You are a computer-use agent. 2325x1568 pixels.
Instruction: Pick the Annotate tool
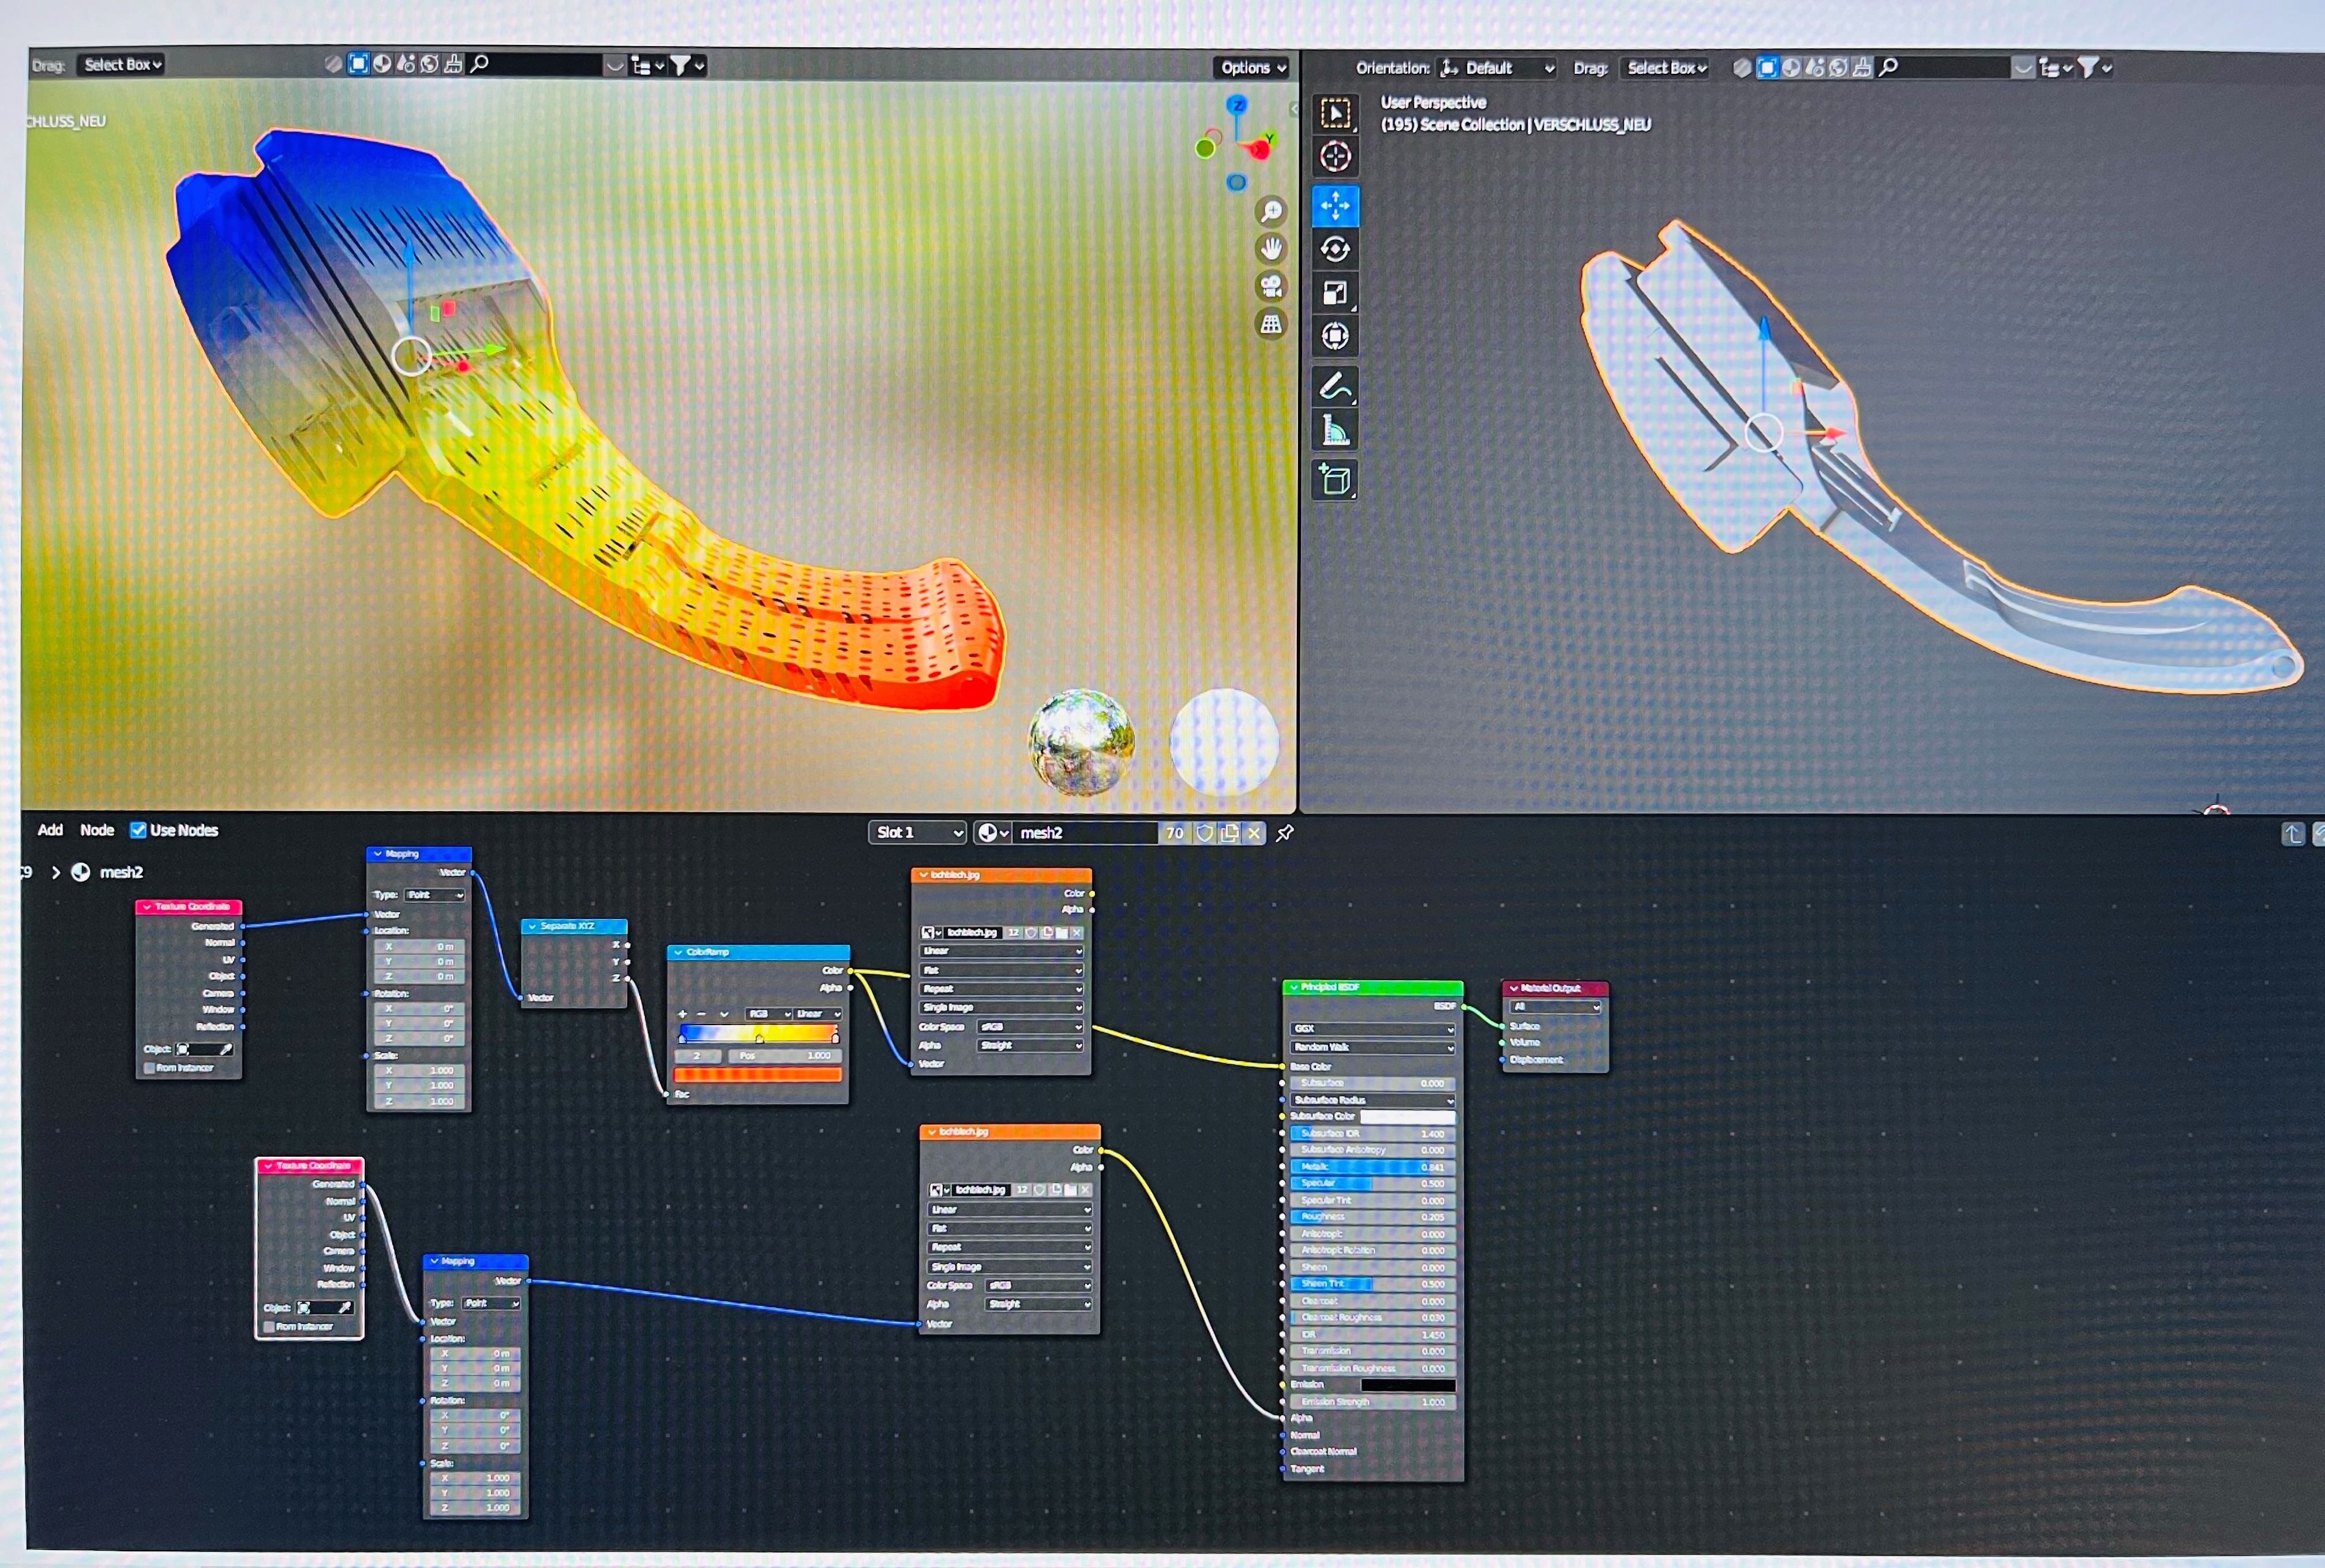point(1335,387)
